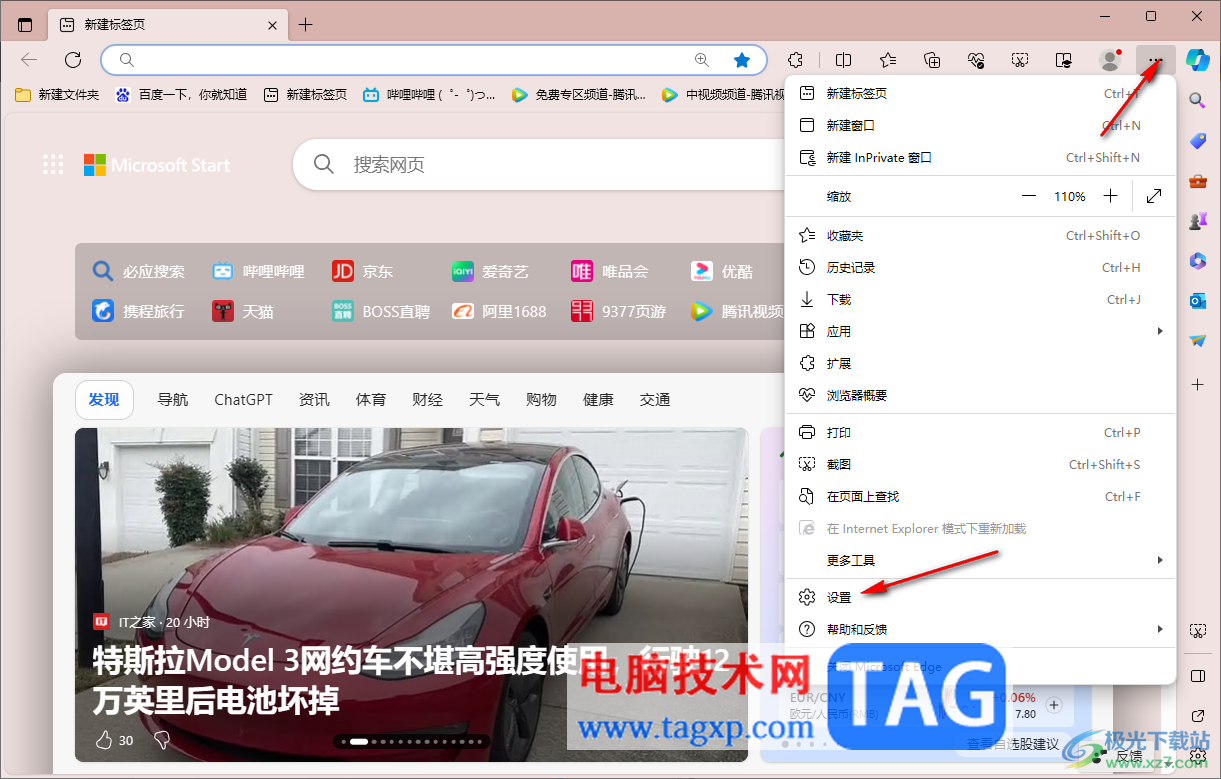Open Favorites star-list toolbar icon

tap(888, 60)
